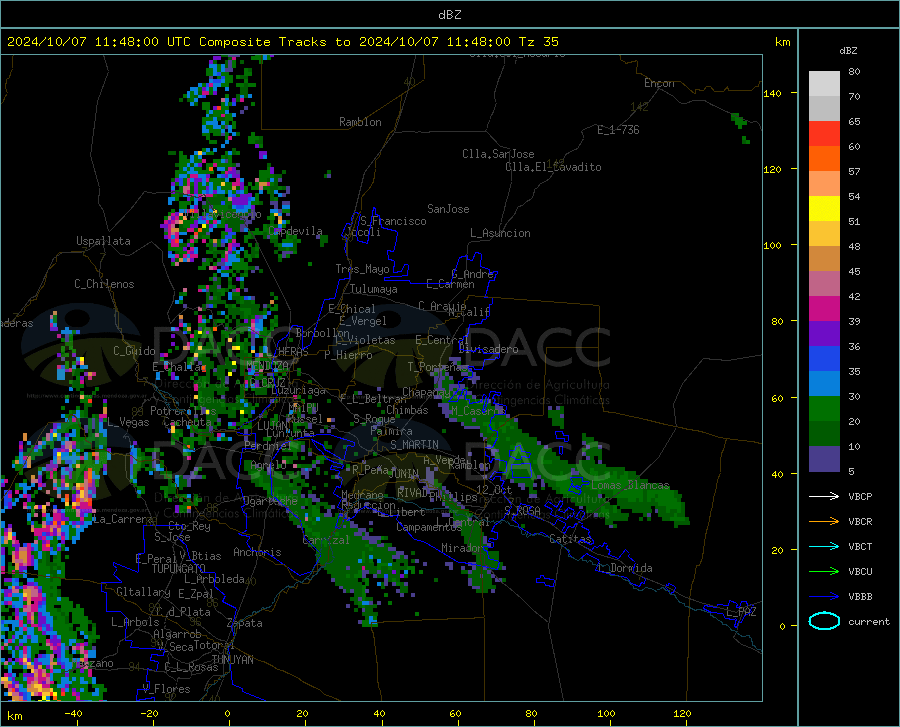Click the -40 tick on the bottom axis
The height and width of the screenshot is (727, 900).
(x=73, y=713)
